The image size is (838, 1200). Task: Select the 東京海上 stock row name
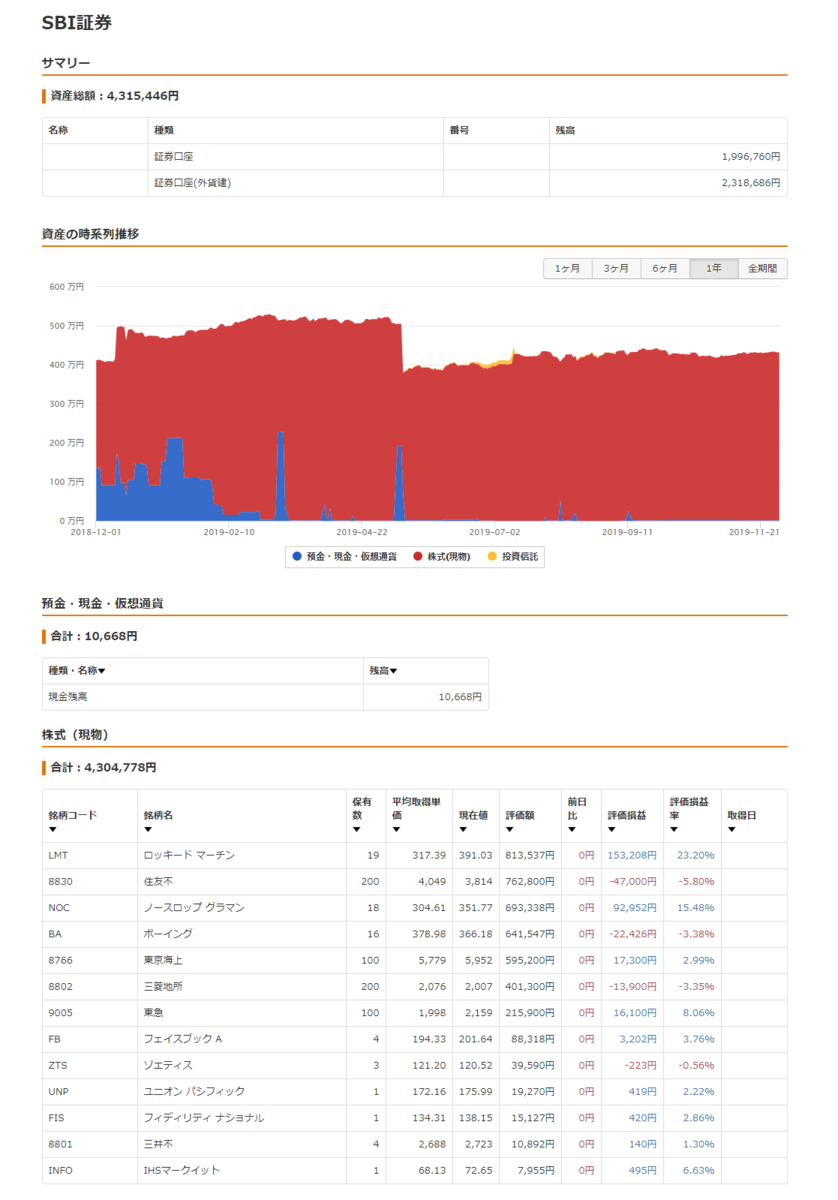point(163,960)
